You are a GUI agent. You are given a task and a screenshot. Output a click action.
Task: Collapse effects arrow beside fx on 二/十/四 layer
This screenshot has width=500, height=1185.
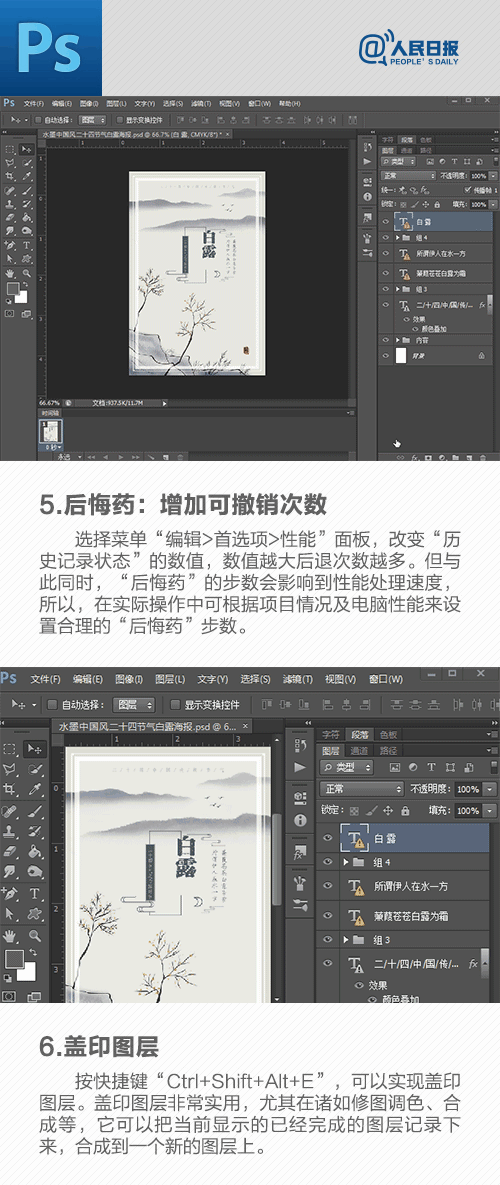tap(485, 964)
